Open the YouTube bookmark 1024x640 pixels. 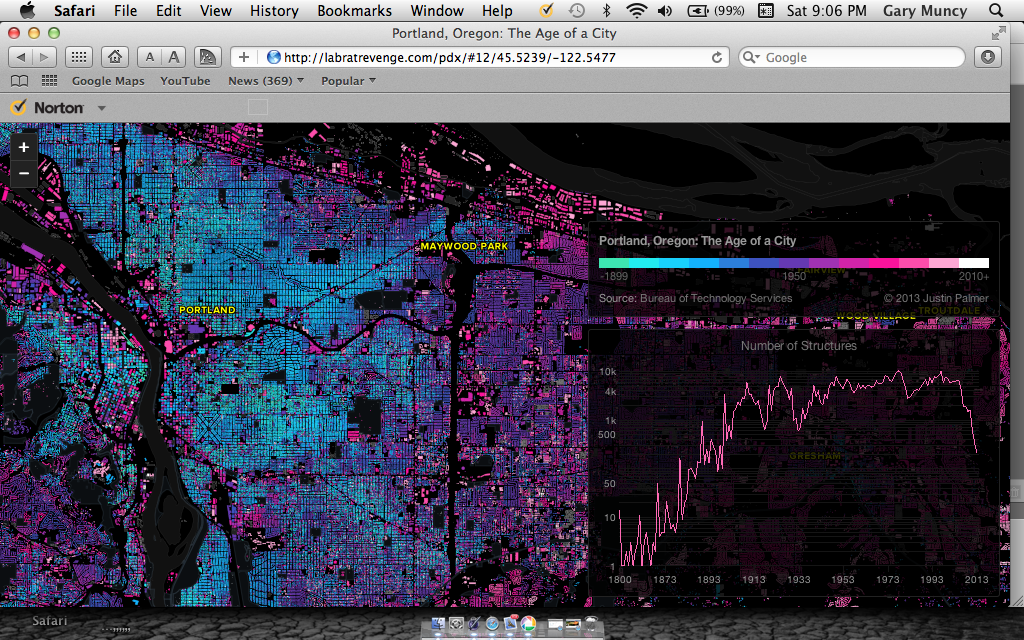coord(185,81)
